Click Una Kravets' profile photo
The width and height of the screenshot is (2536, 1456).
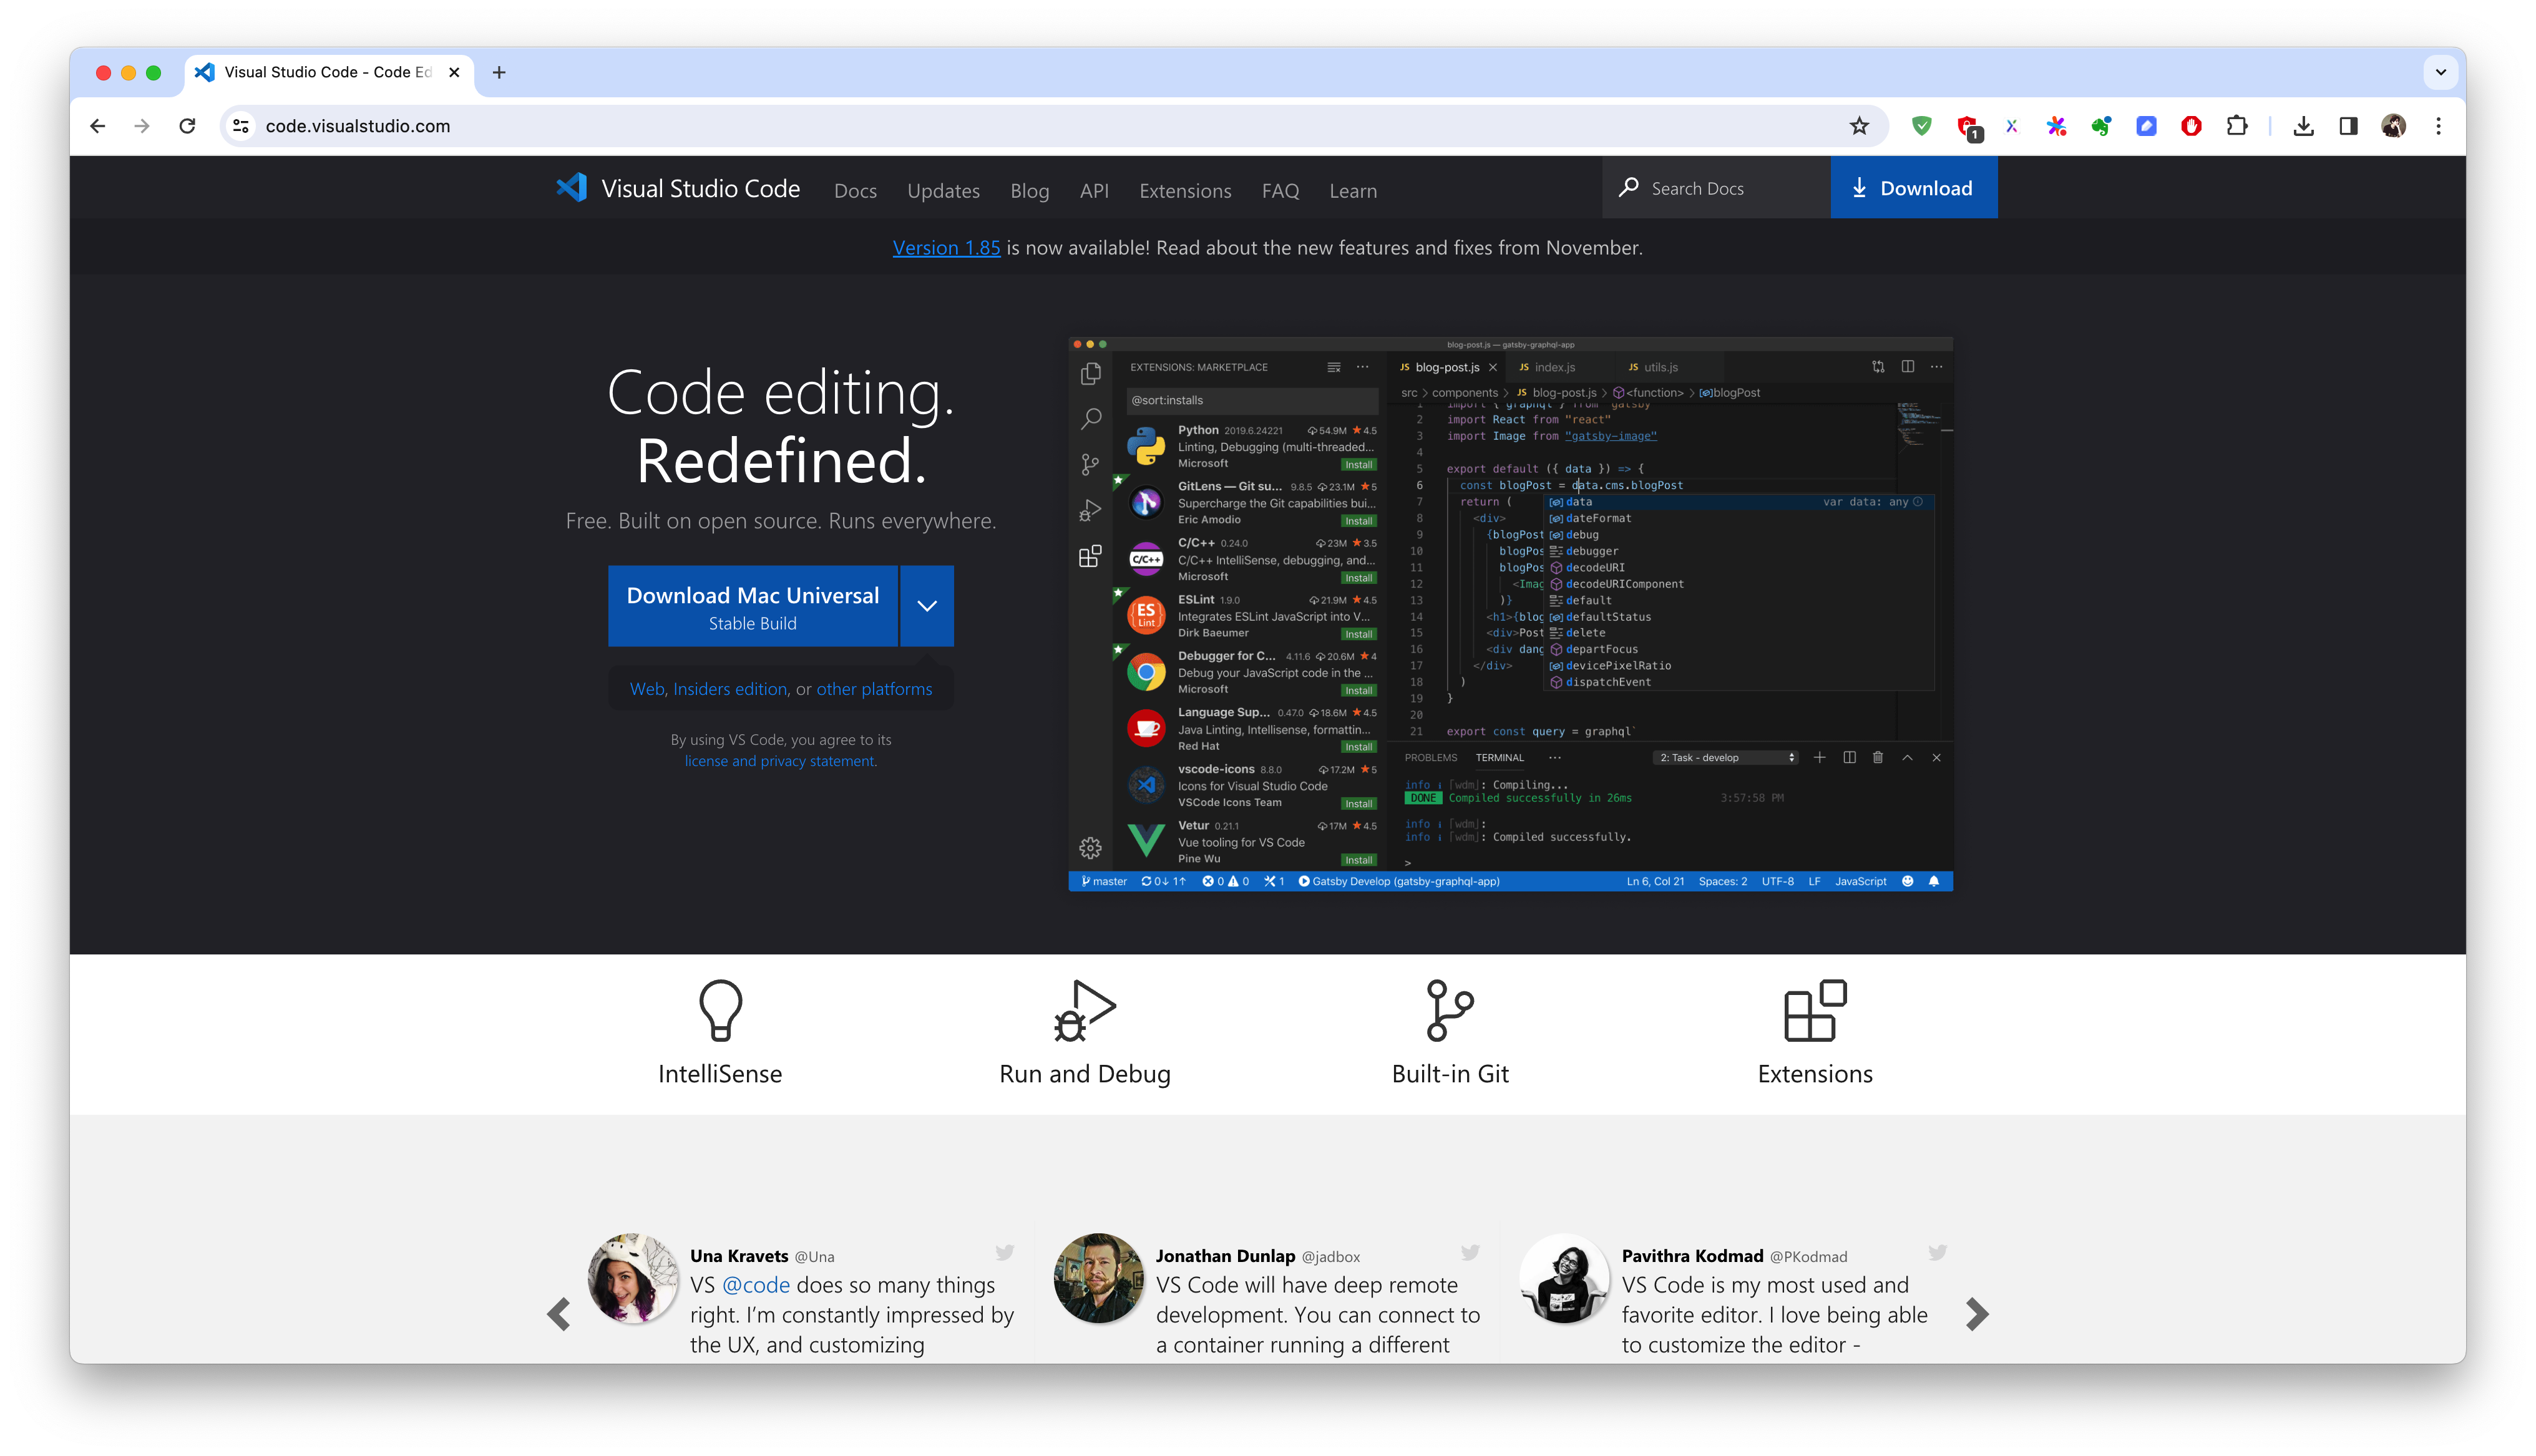click(x=633, y=1278)
